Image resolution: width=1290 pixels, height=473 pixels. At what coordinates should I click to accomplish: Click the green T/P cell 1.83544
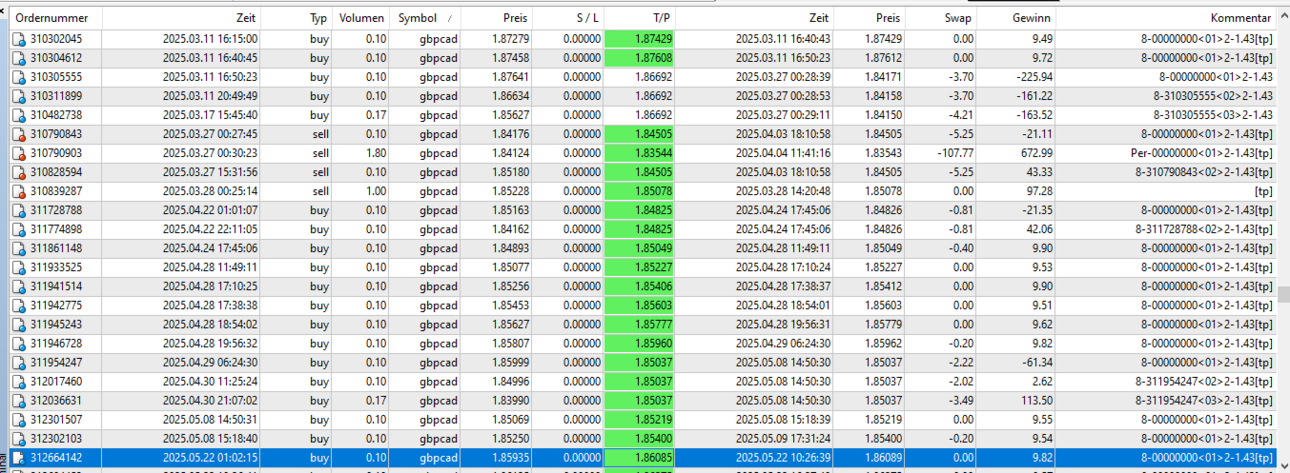point(640,153)
